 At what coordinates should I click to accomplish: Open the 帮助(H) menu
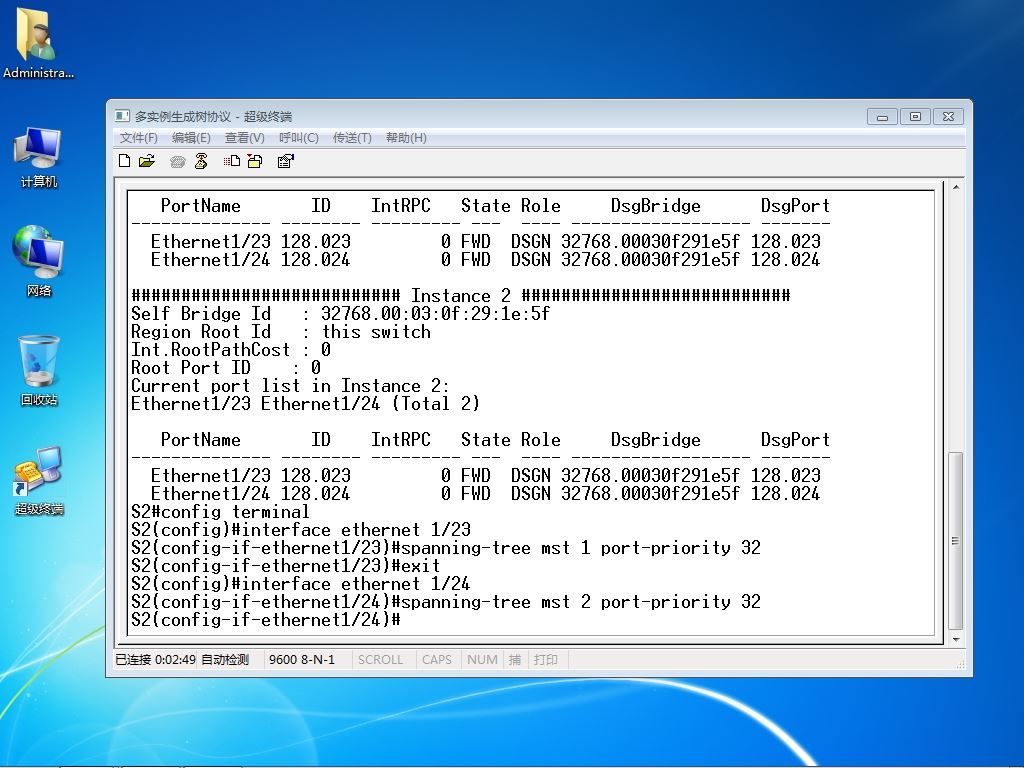click(x=406, y=138)
